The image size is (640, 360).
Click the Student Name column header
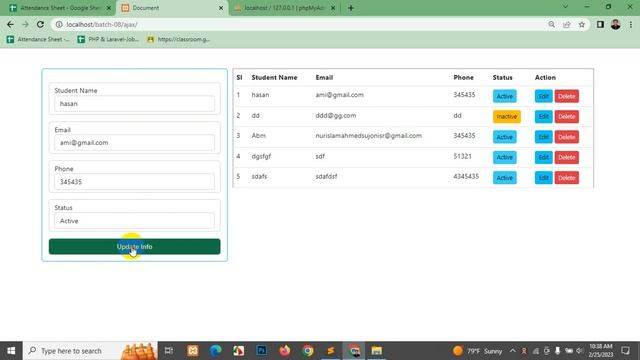tap(274, 78)
